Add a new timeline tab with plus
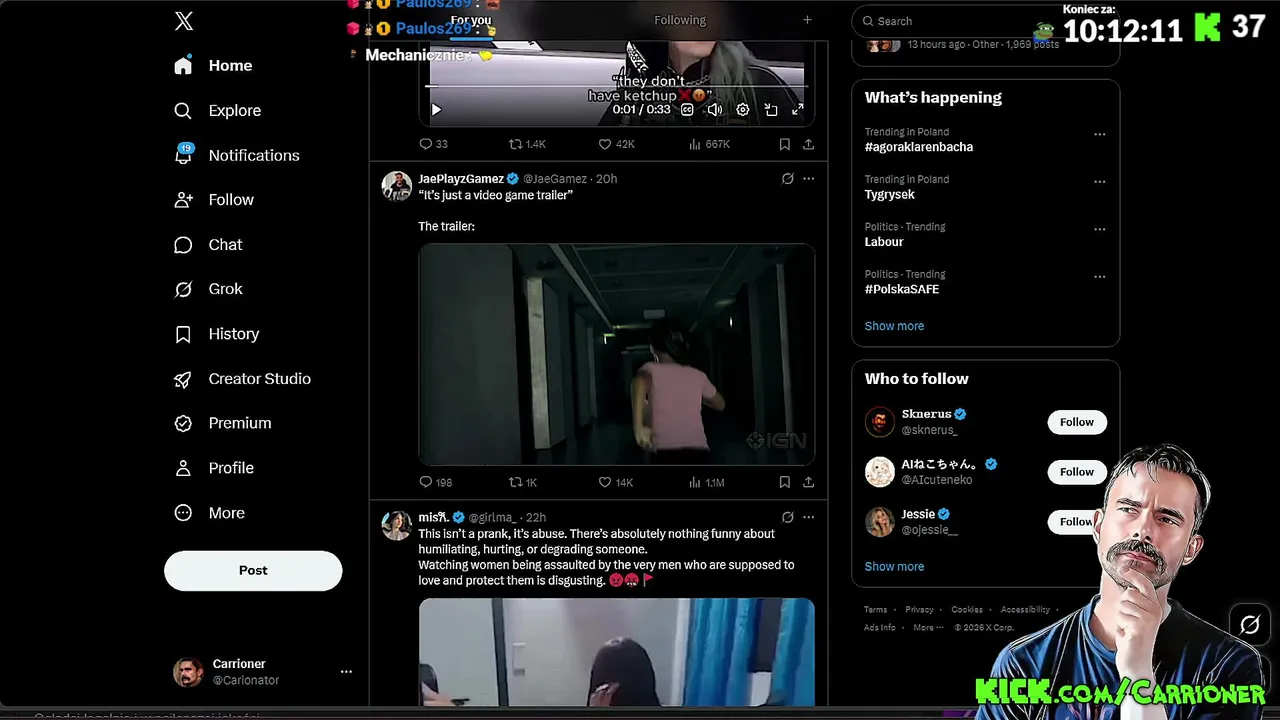This screenshot has height=720, width=1280. point(807,20)
